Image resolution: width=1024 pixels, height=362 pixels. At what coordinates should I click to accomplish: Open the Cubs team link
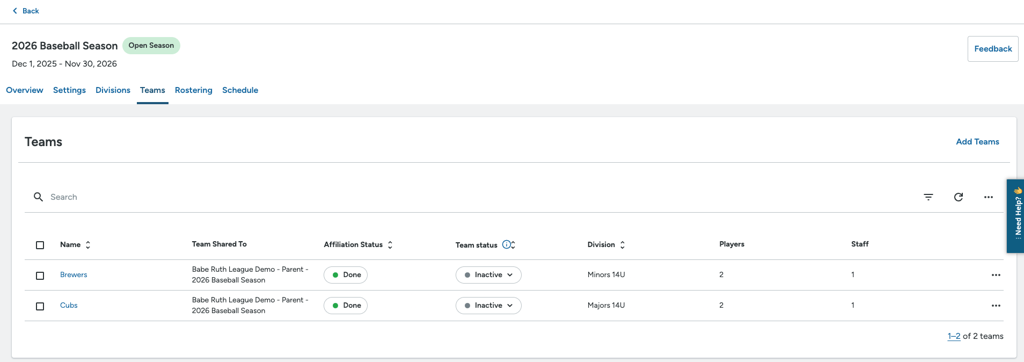point(69,305)
